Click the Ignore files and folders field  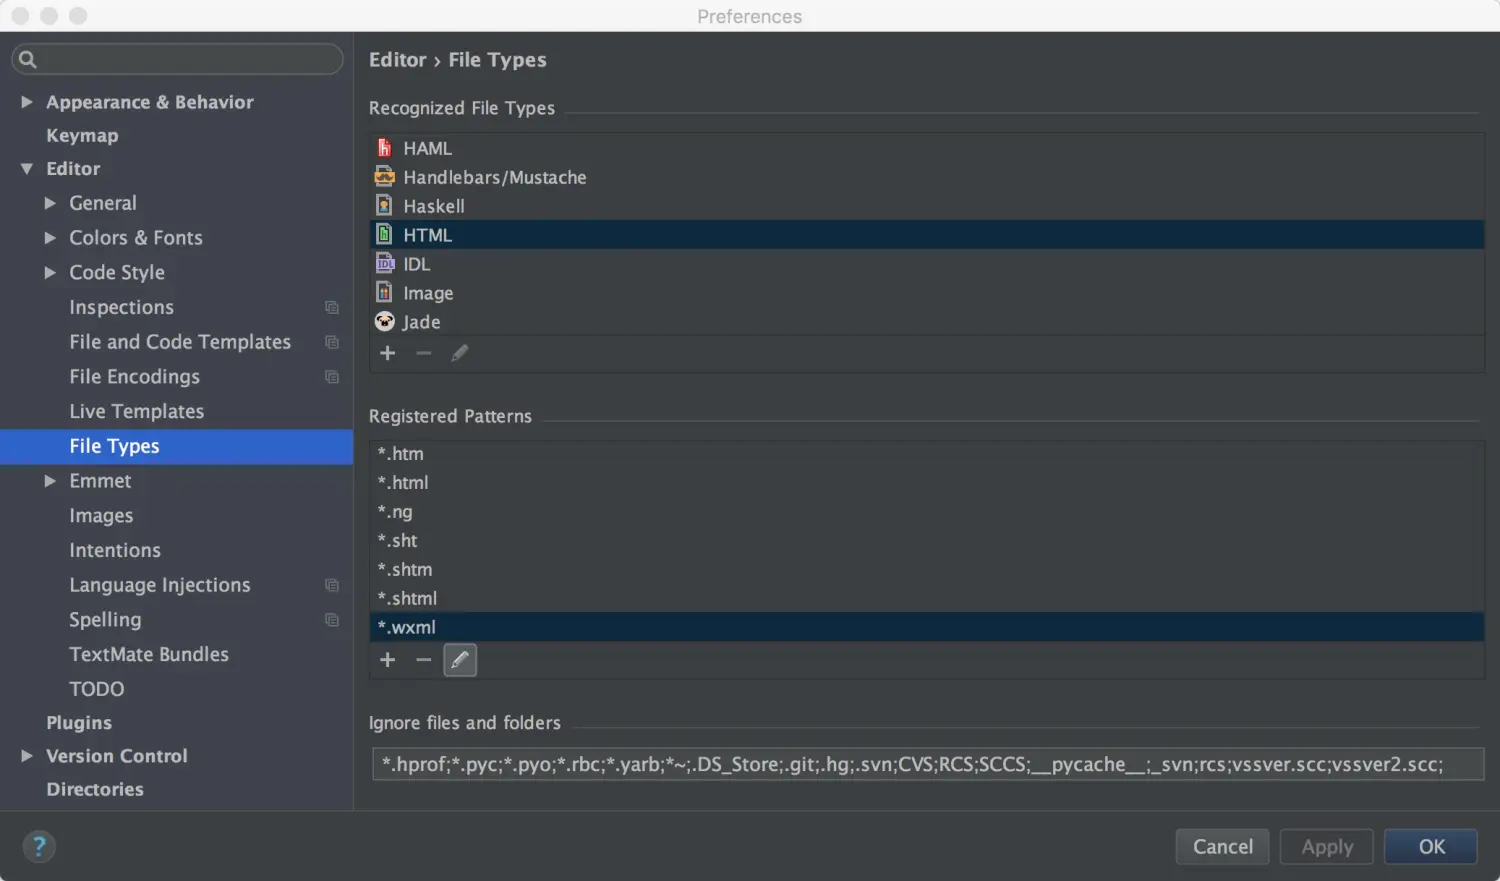point(928,764)
